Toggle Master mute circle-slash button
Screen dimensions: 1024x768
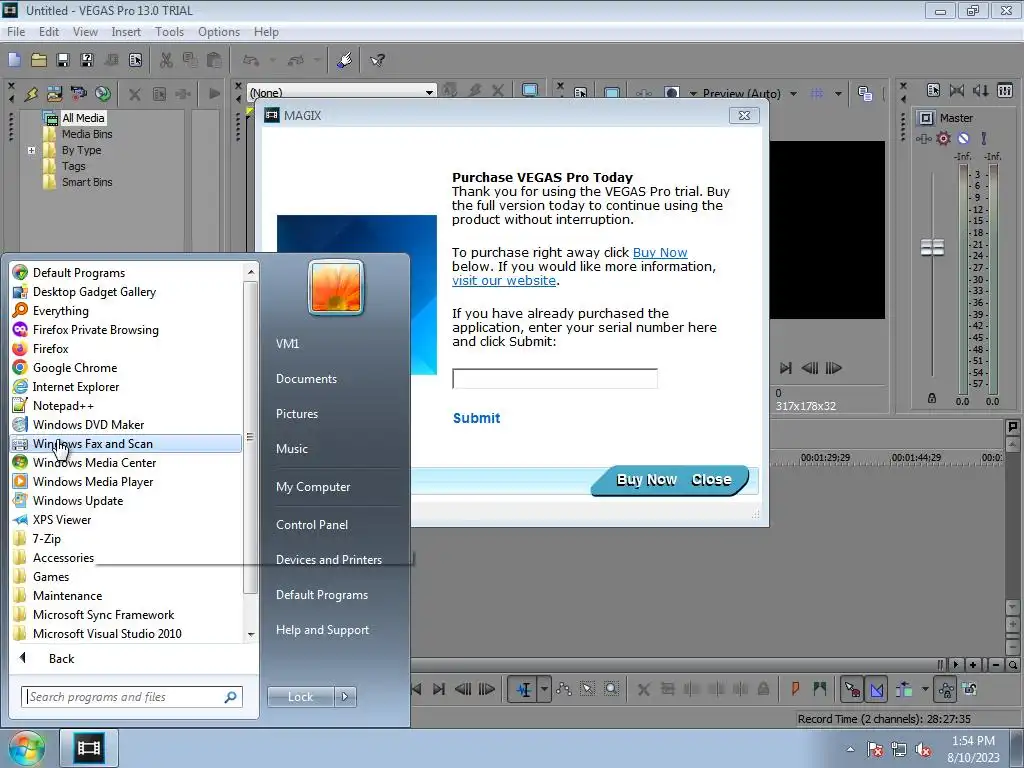pos(963,138)
